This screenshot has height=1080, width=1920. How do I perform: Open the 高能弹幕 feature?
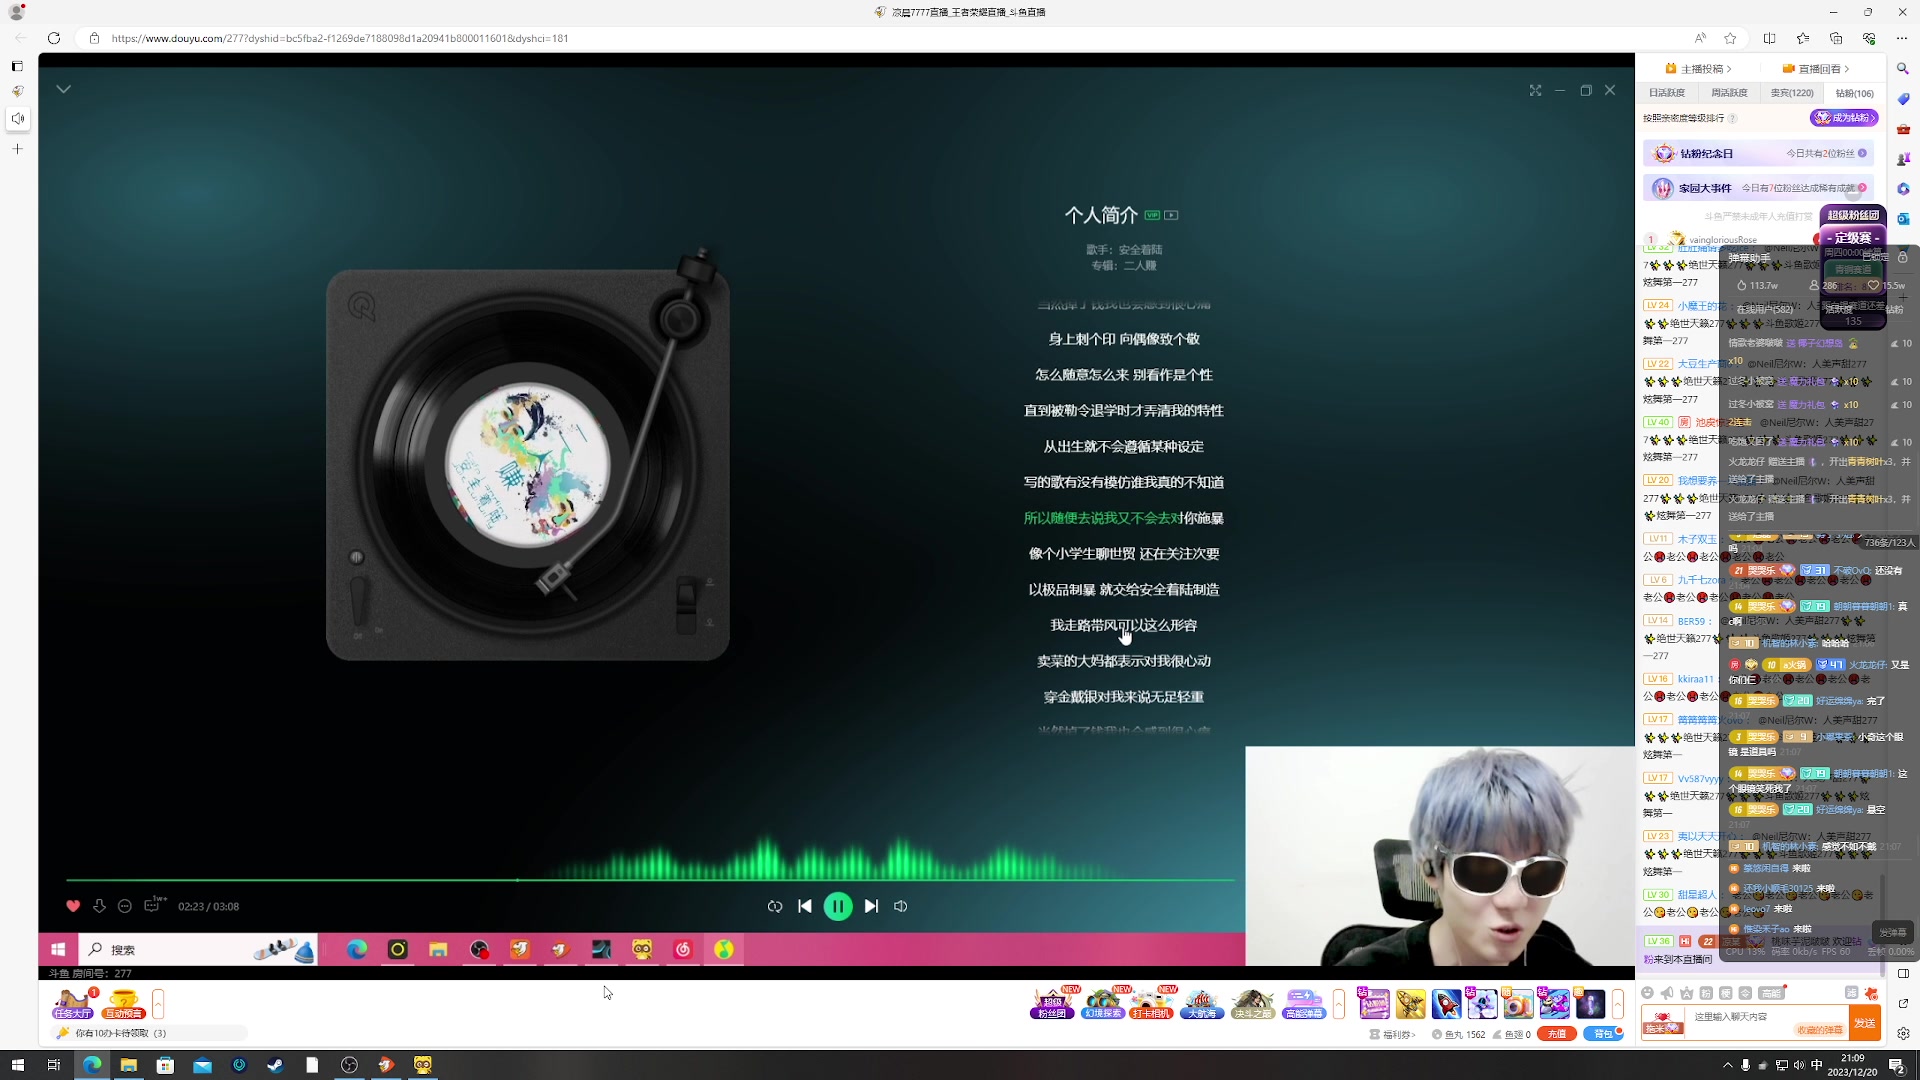pyautogui.click(x=1304, y=1003)
